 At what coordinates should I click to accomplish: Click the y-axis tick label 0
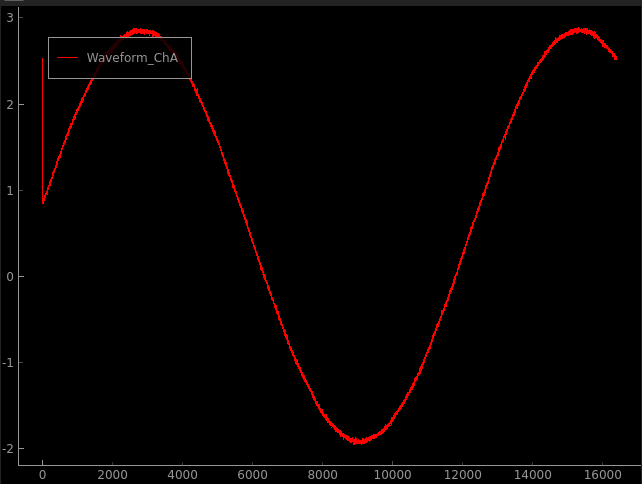point(9,276)
